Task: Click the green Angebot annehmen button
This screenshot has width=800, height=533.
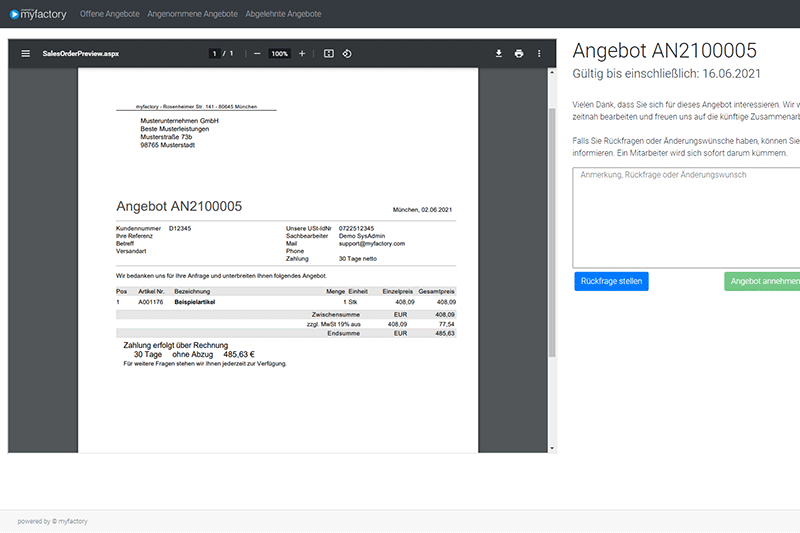Action: (764, 281)
